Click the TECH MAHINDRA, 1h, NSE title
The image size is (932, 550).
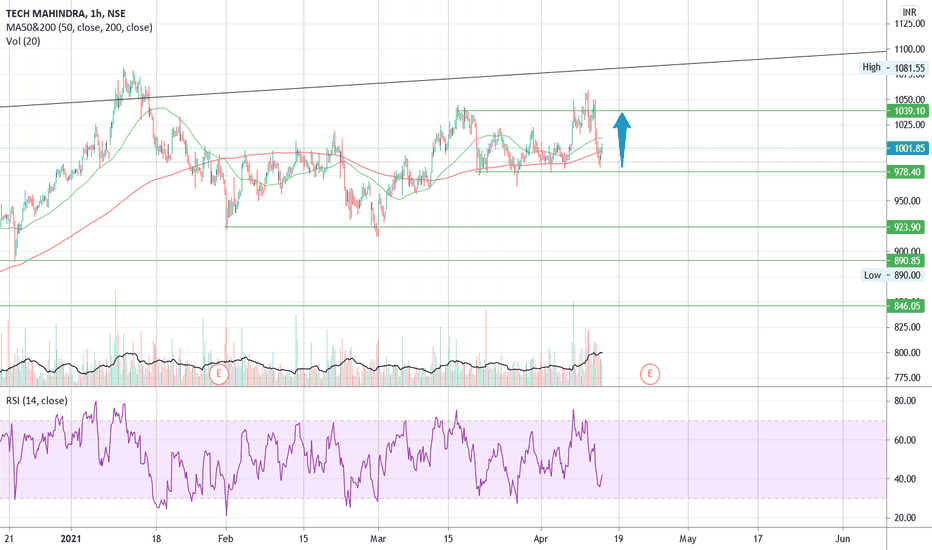(x=66, y=13)
